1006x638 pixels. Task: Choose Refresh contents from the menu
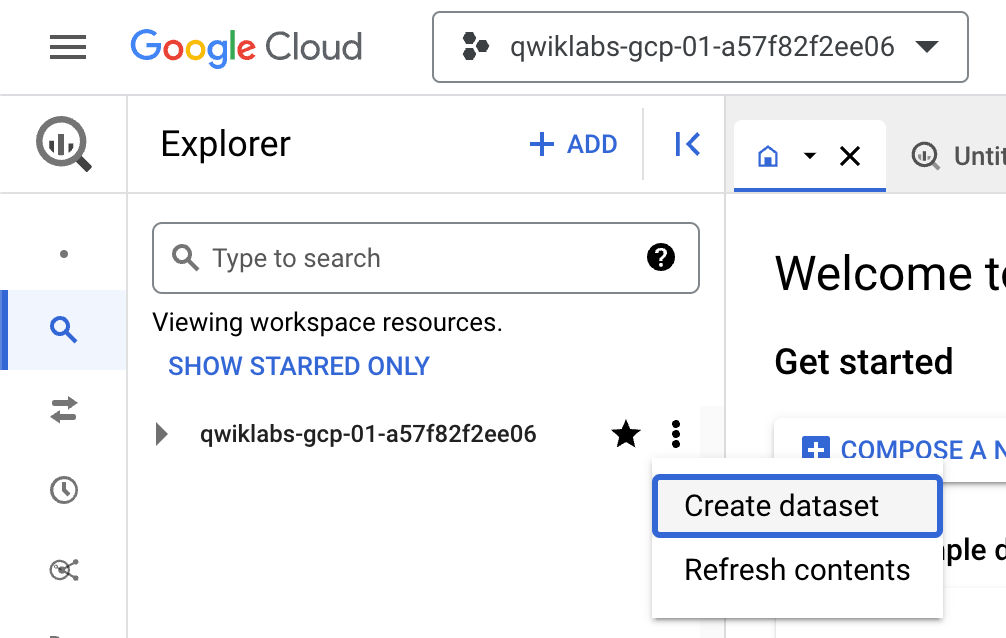click(797, 570)
